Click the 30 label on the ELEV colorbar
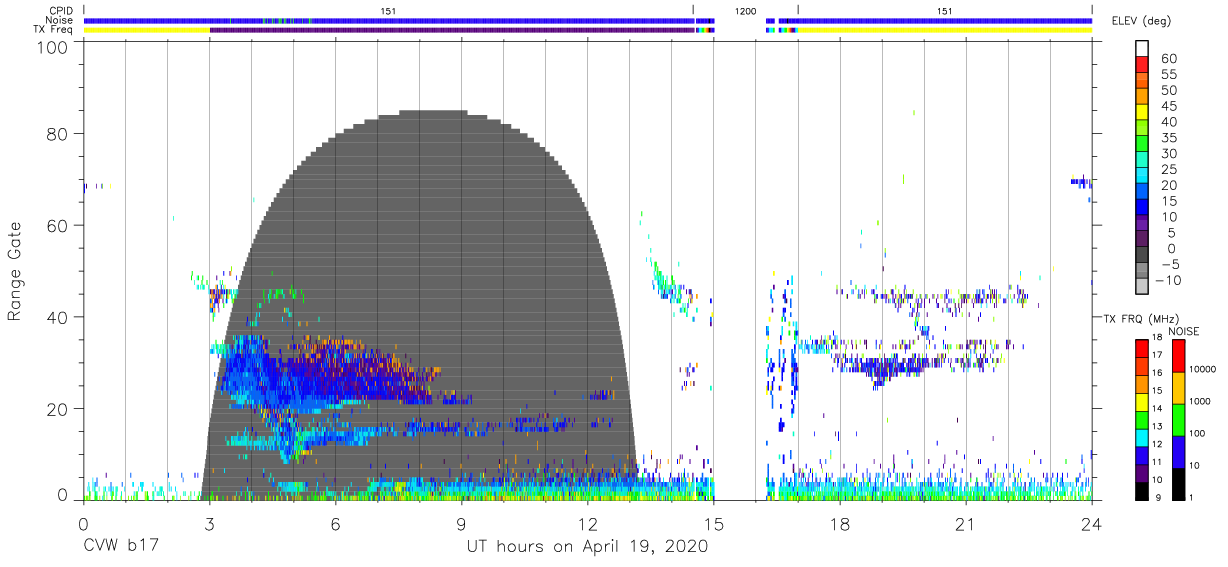The width and height of the screenshot is (1228, 567). pyautogui.click(x=1169, y=153)
